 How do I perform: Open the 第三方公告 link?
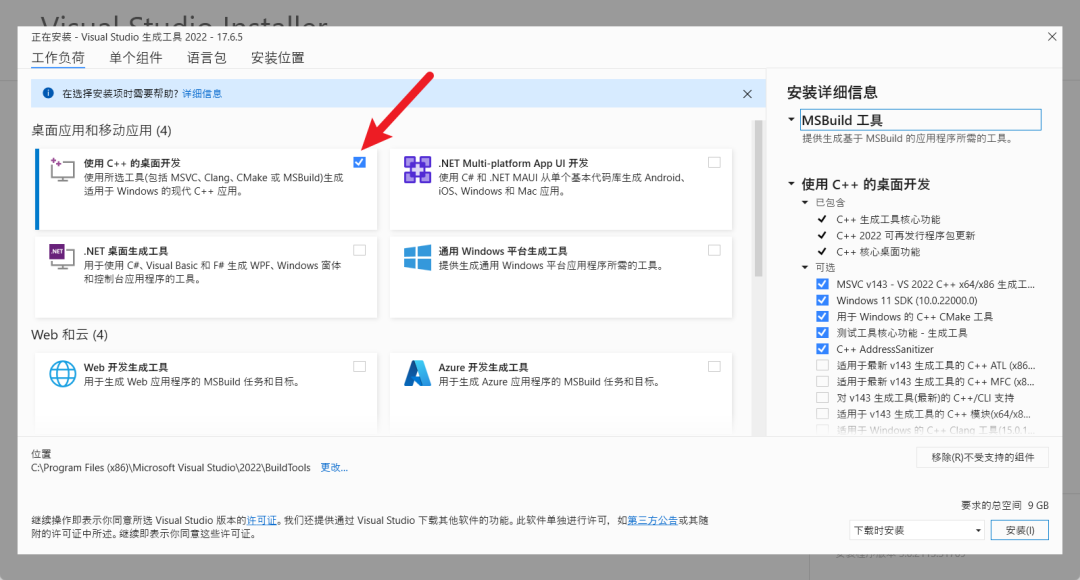pos(652,520)
